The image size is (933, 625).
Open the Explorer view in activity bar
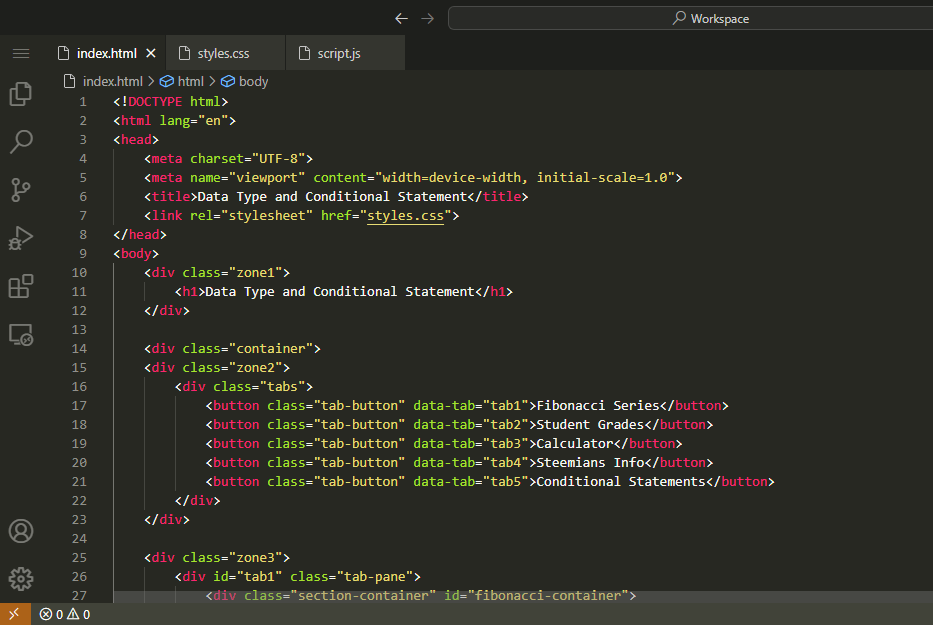click(x=21, y=94)
